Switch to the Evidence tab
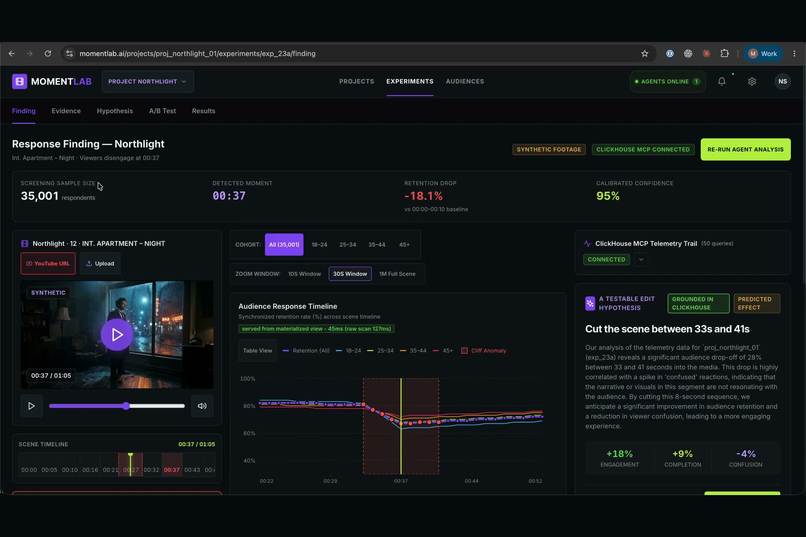This screenshot has width=806, height=537. [x=66, y=111]
